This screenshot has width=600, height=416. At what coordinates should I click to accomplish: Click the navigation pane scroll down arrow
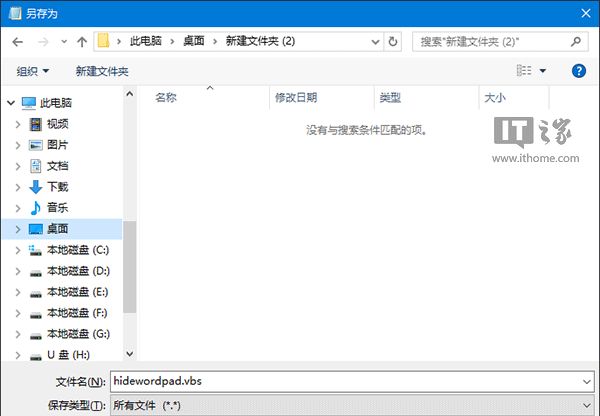coord(130,354)
